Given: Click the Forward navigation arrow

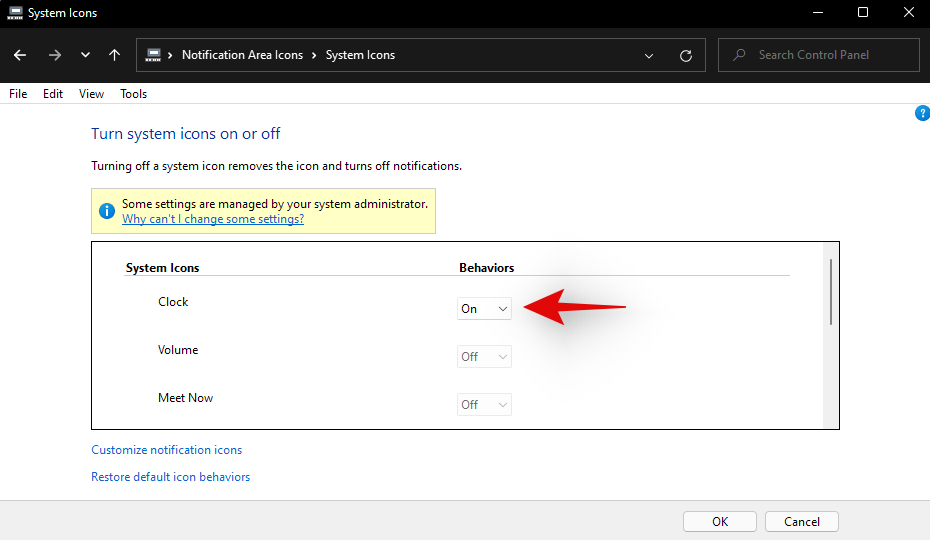Looking at the screenshot, I should tap(54, 55).
